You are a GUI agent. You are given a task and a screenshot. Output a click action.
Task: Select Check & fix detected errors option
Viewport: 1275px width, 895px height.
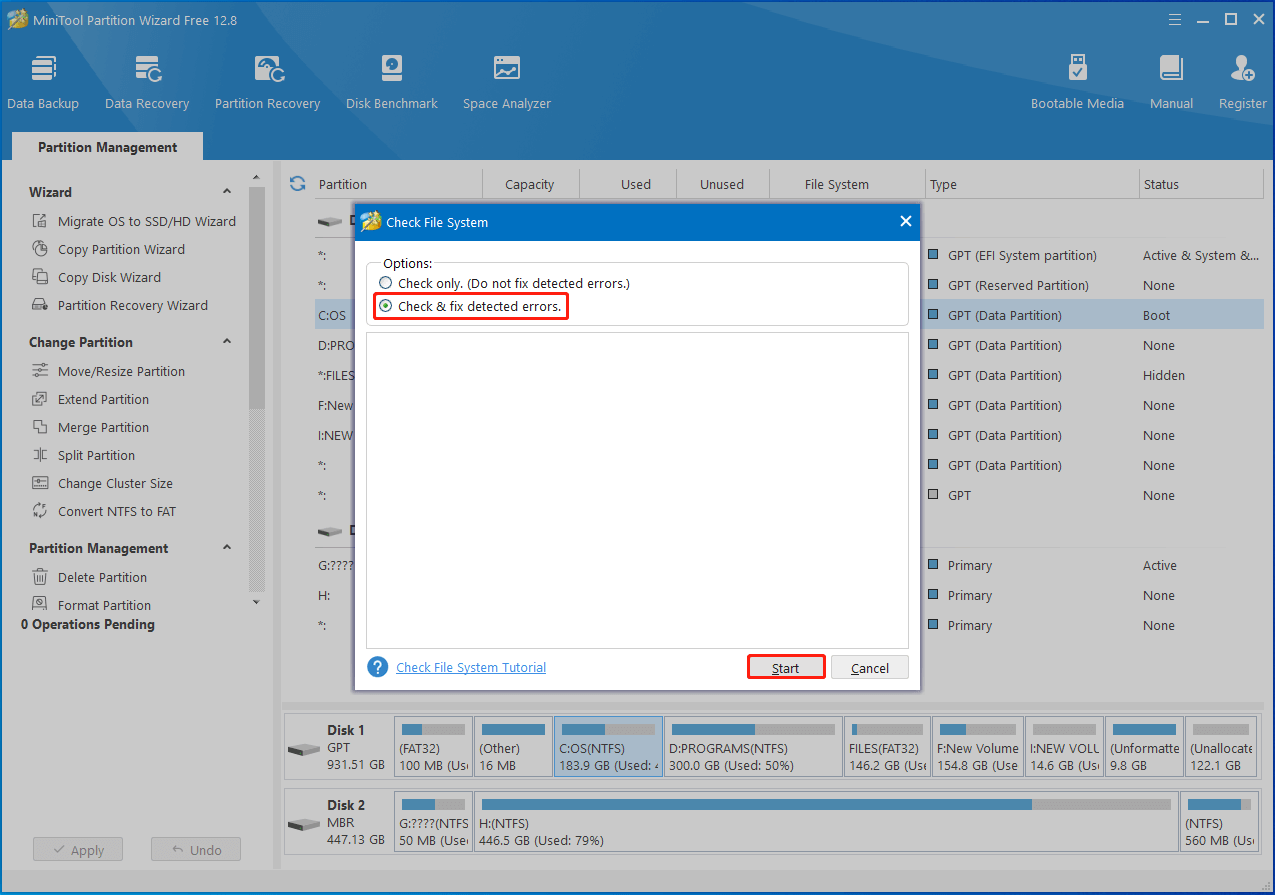pyautogui.click(x=386, y=306)
